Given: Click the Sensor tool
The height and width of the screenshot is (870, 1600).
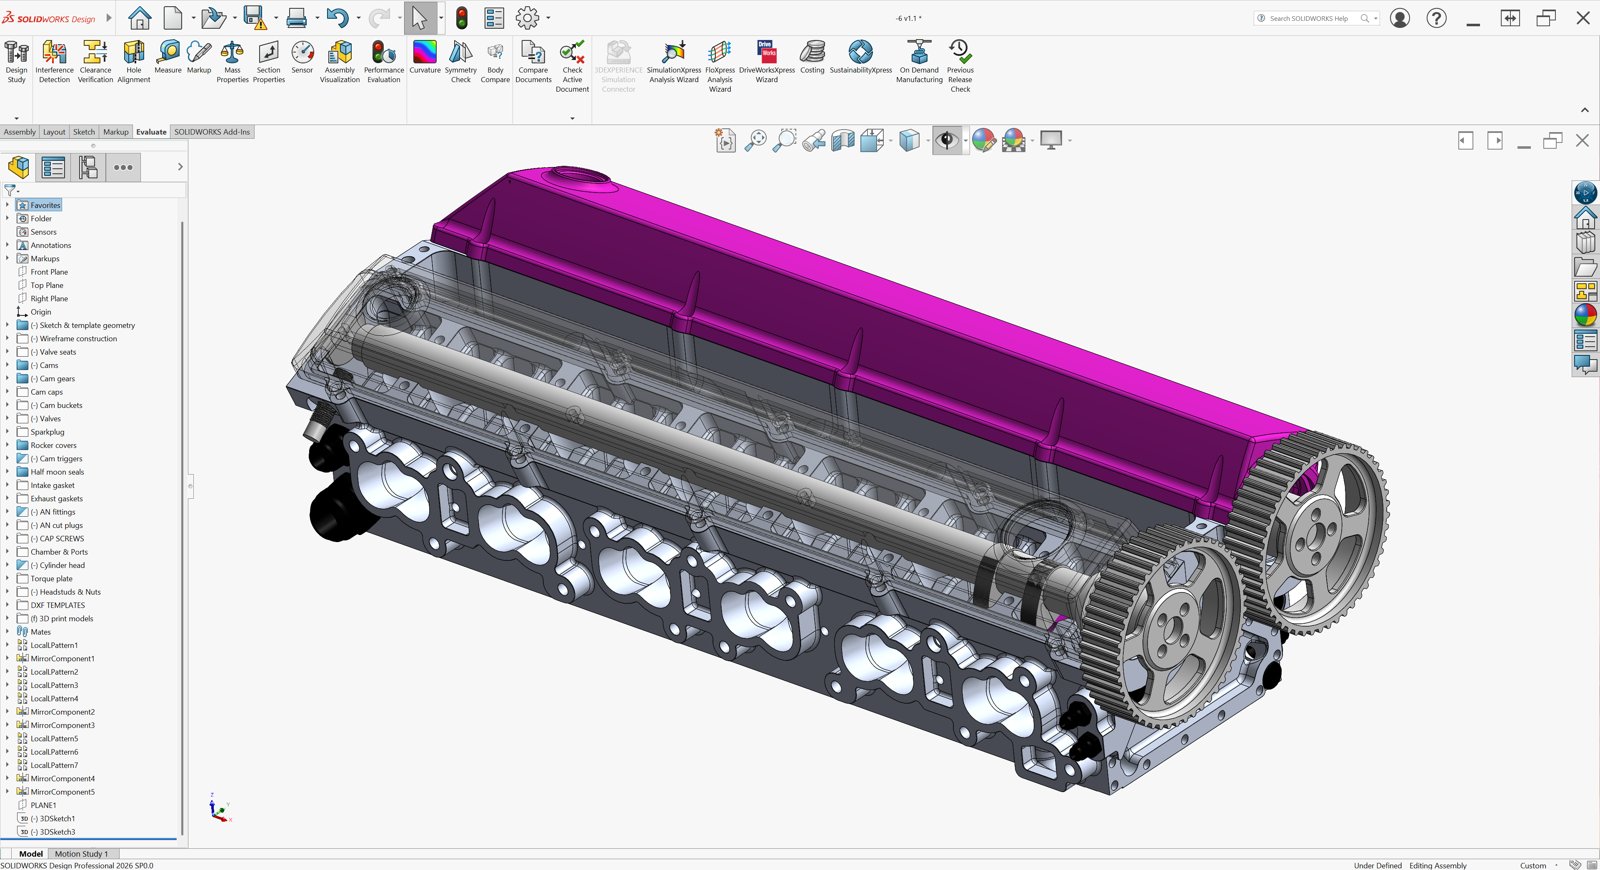Looking at the screenshot, I should (x=302, y=57).
